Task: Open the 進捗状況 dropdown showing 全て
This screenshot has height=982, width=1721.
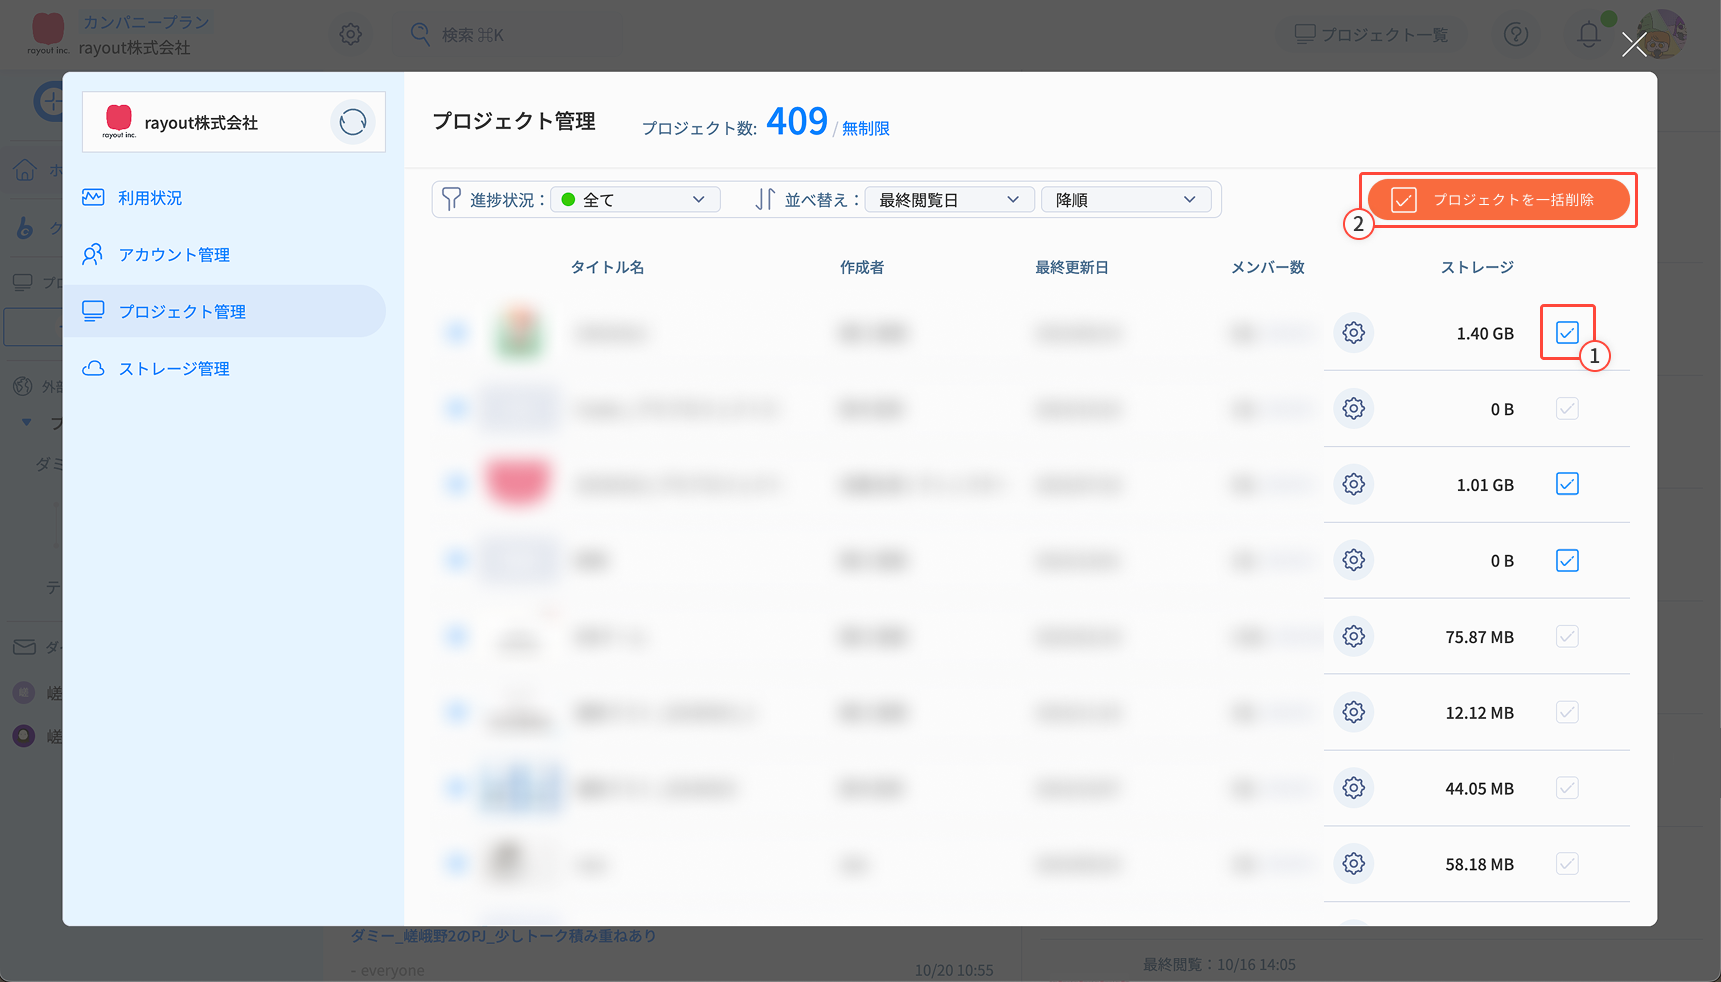Action: point(635,200)
